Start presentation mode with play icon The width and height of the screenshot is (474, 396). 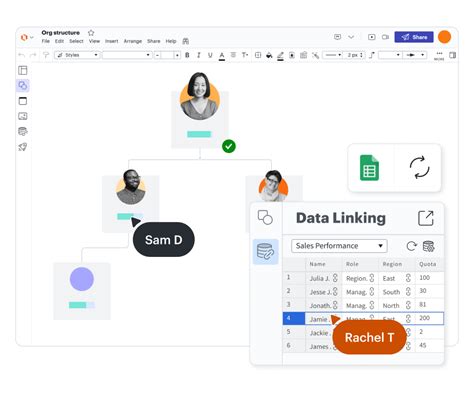coord(372,37)
